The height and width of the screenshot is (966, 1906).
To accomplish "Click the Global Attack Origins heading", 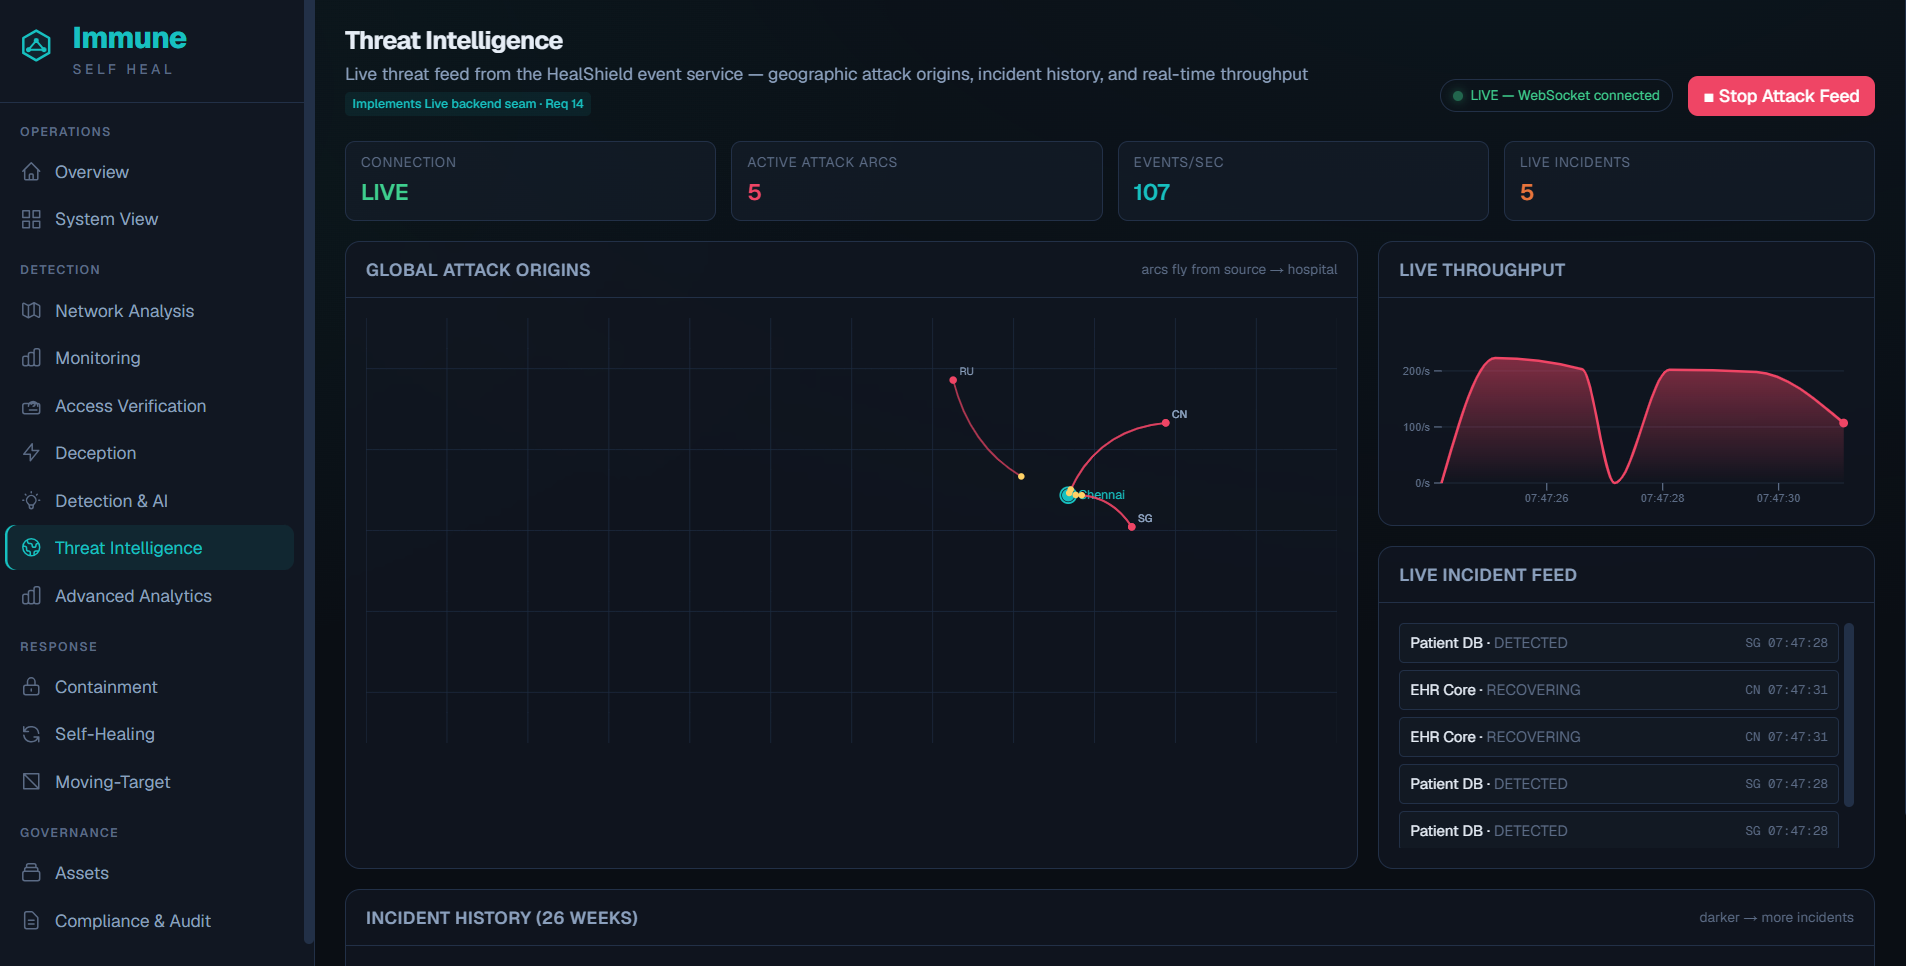I will click(478, 270).
